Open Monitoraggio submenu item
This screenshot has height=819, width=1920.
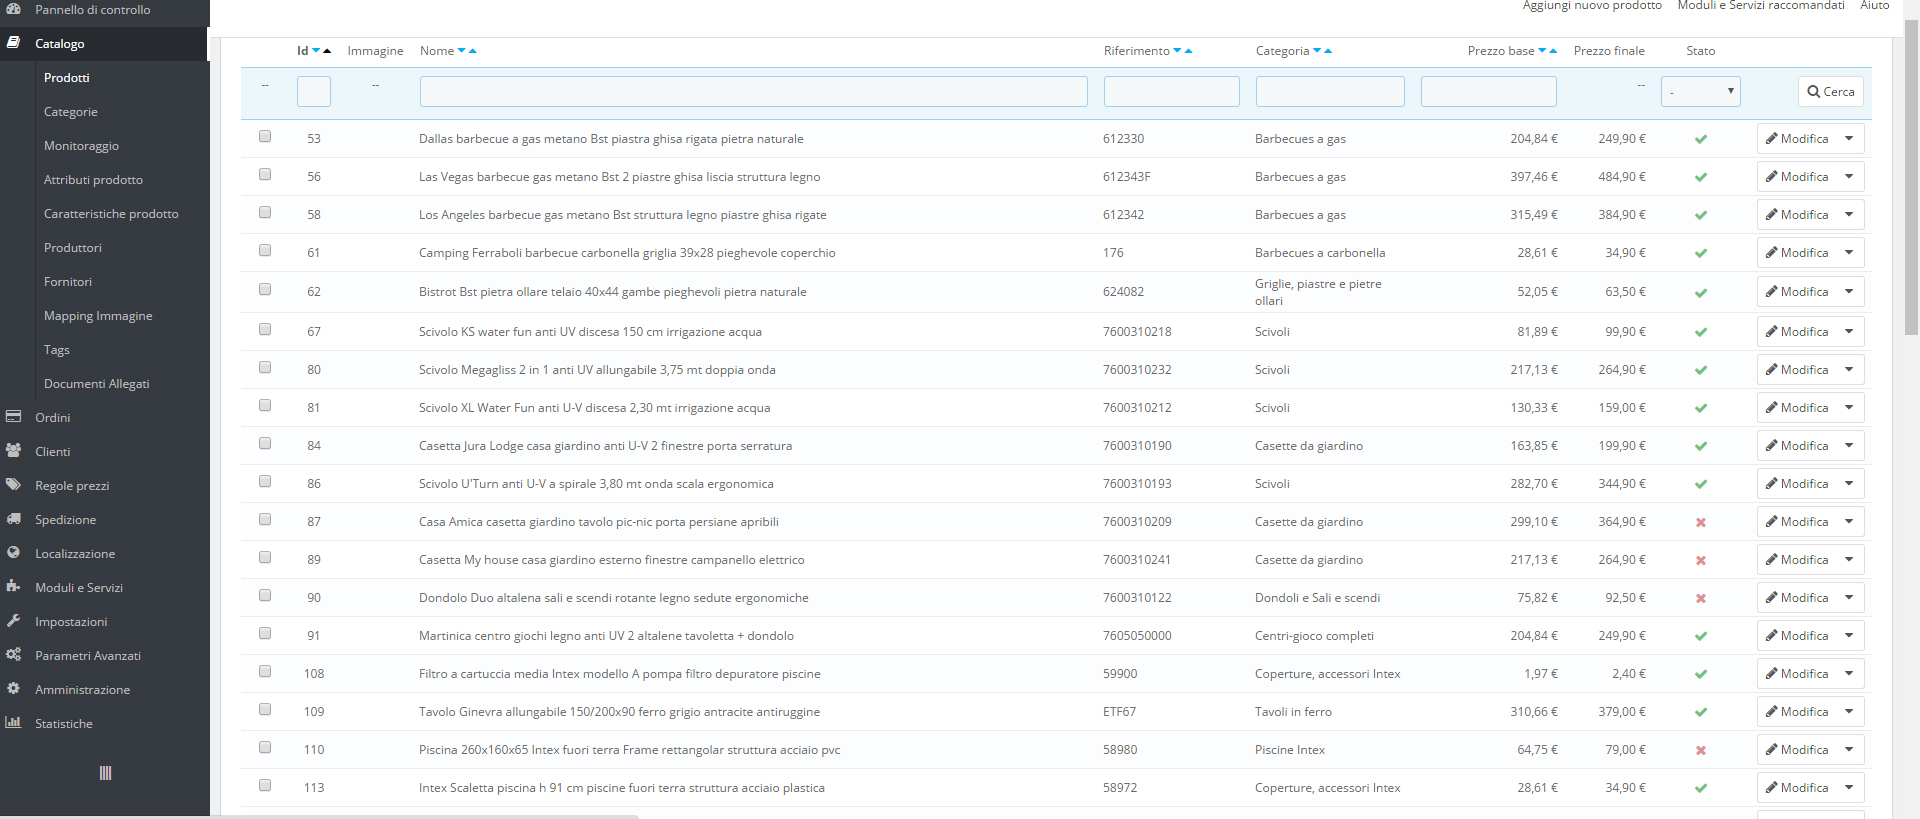pos(81,146)
